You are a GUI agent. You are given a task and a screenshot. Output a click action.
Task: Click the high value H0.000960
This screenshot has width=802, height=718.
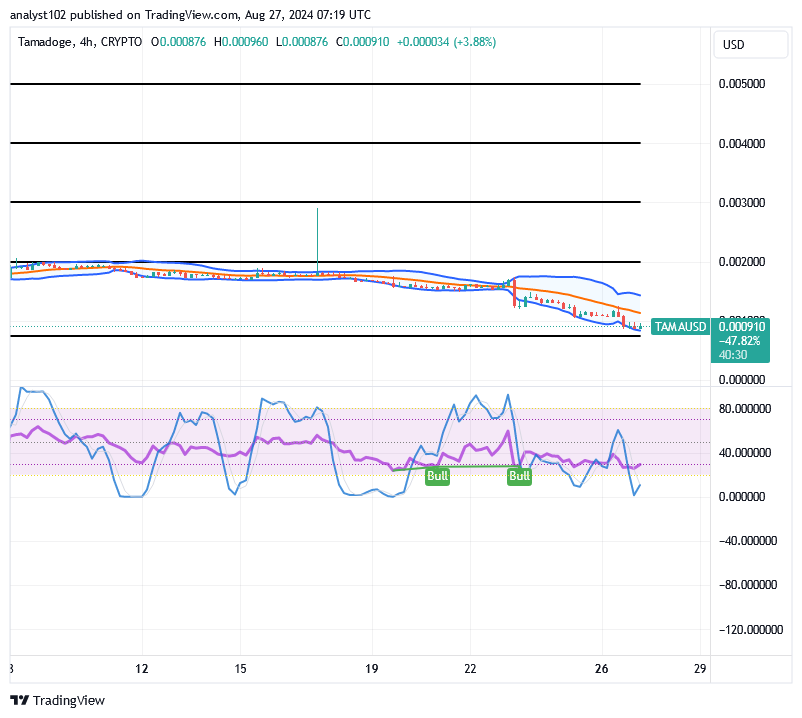tap(241, 42)
